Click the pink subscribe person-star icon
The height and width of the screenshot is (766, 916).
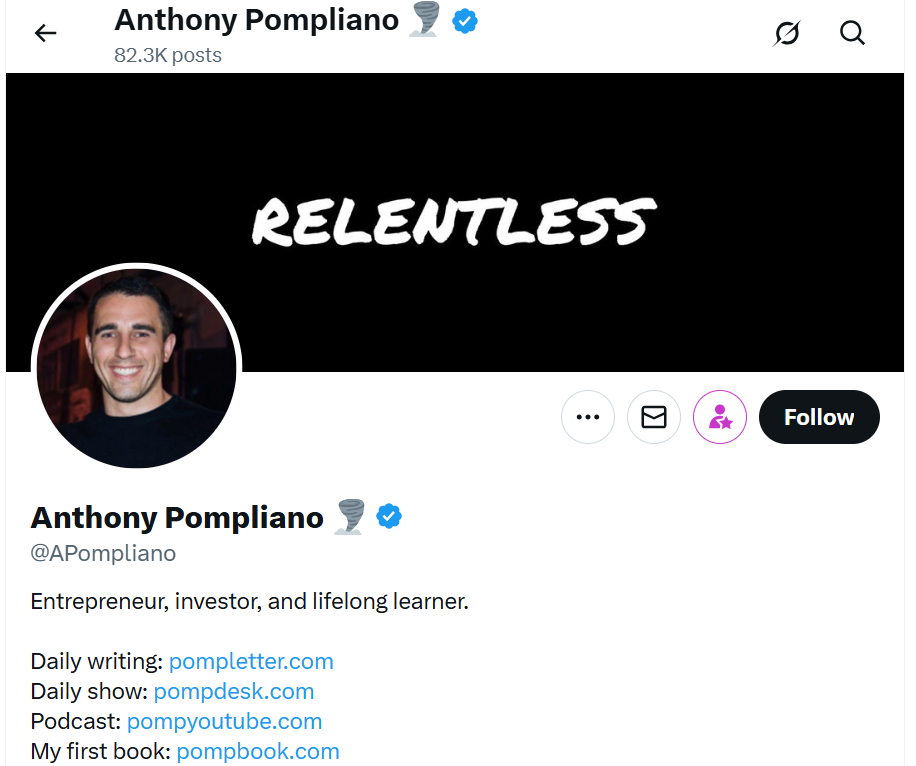(720, 417)
